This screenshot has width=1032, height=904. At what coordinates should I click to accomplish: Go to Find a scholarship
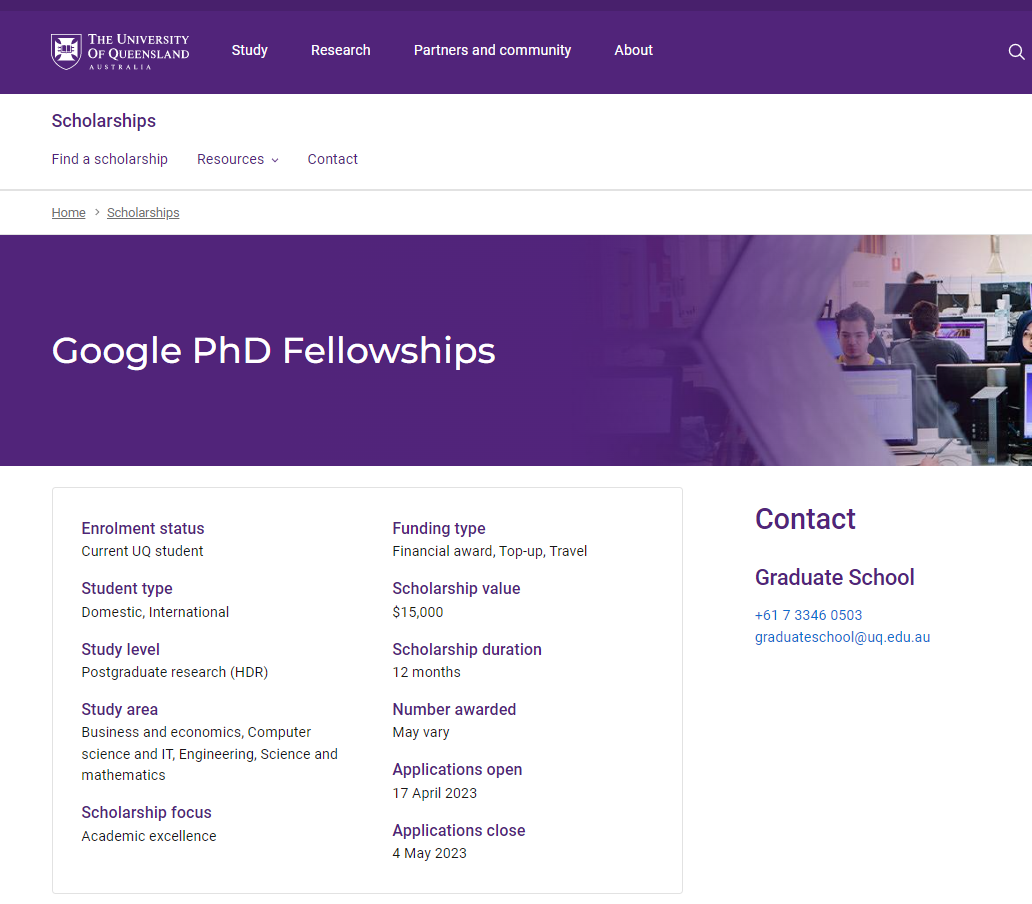(x=110, y=159)
